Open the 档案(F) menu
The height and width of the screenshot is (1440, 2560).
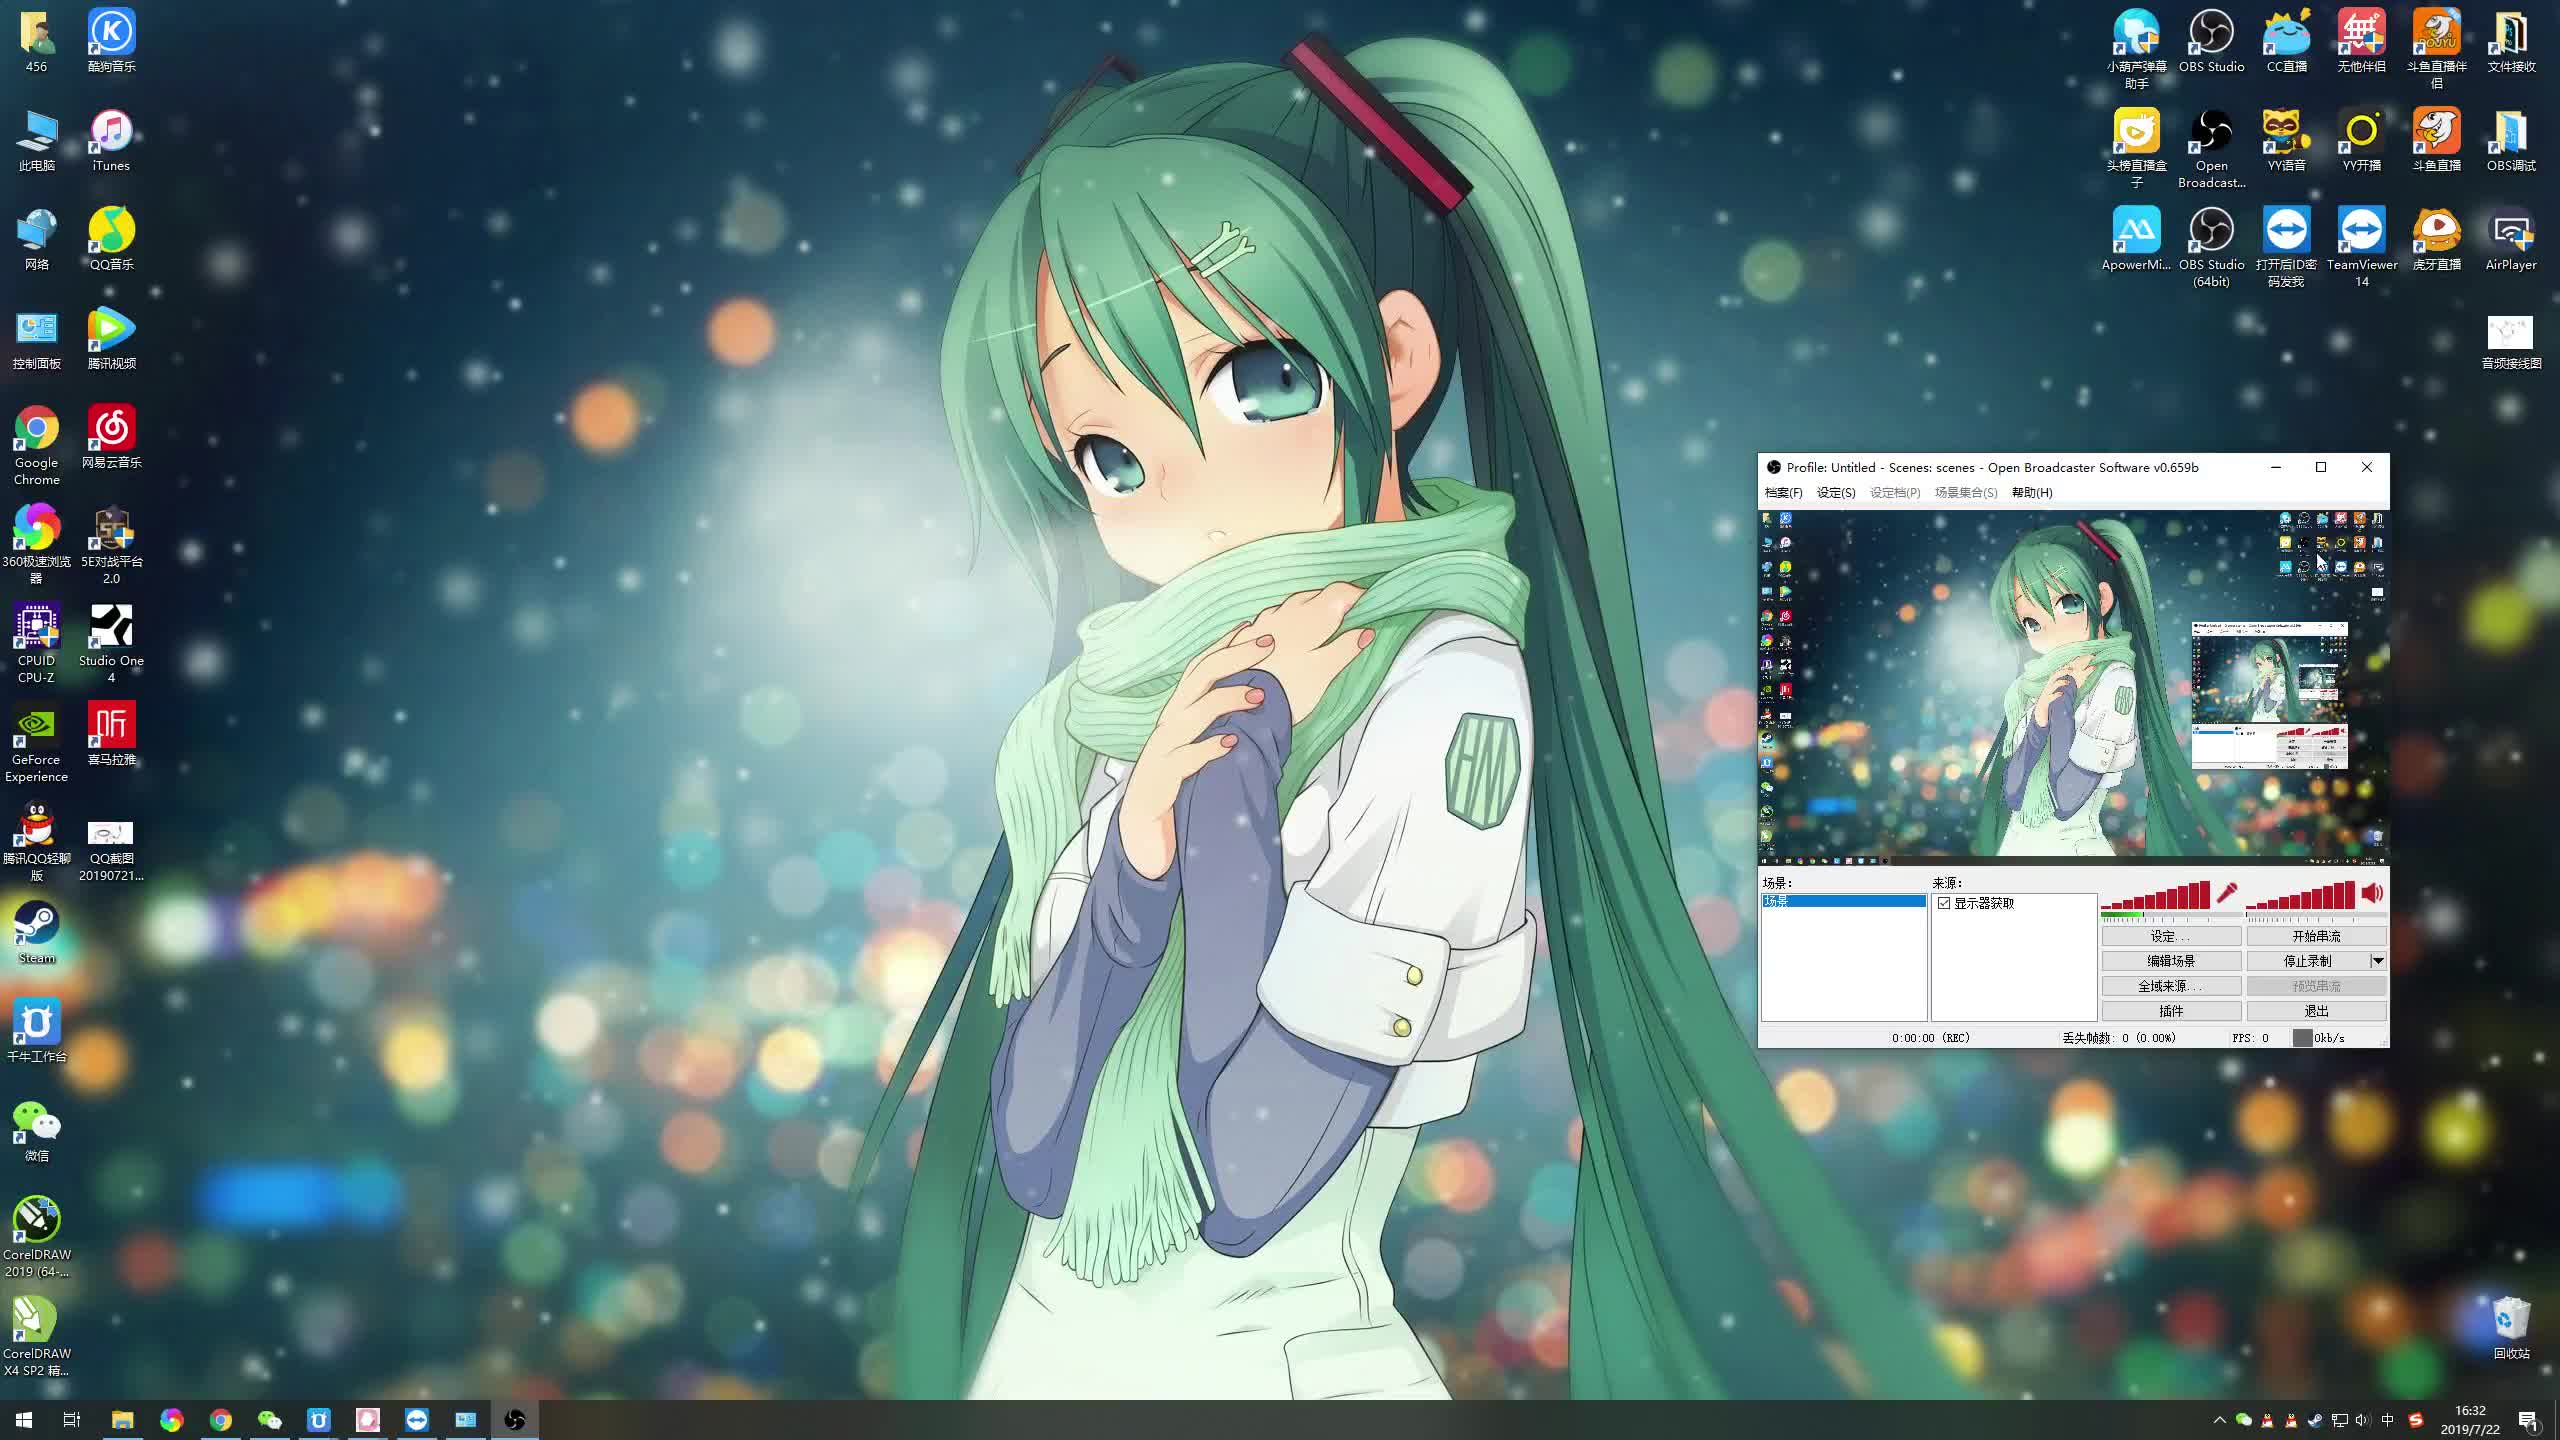point(1783,493)
